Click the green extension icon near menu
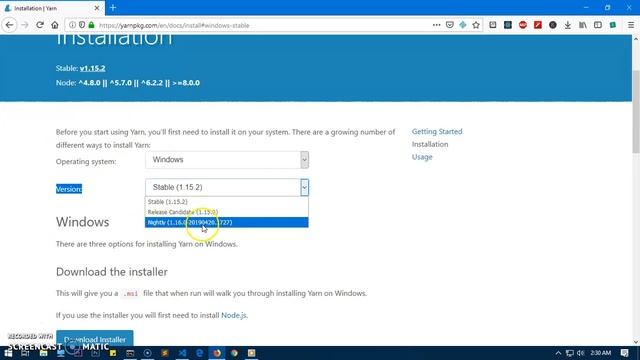The width and height of the screenshot is (640, 360). tap(613, 25)
